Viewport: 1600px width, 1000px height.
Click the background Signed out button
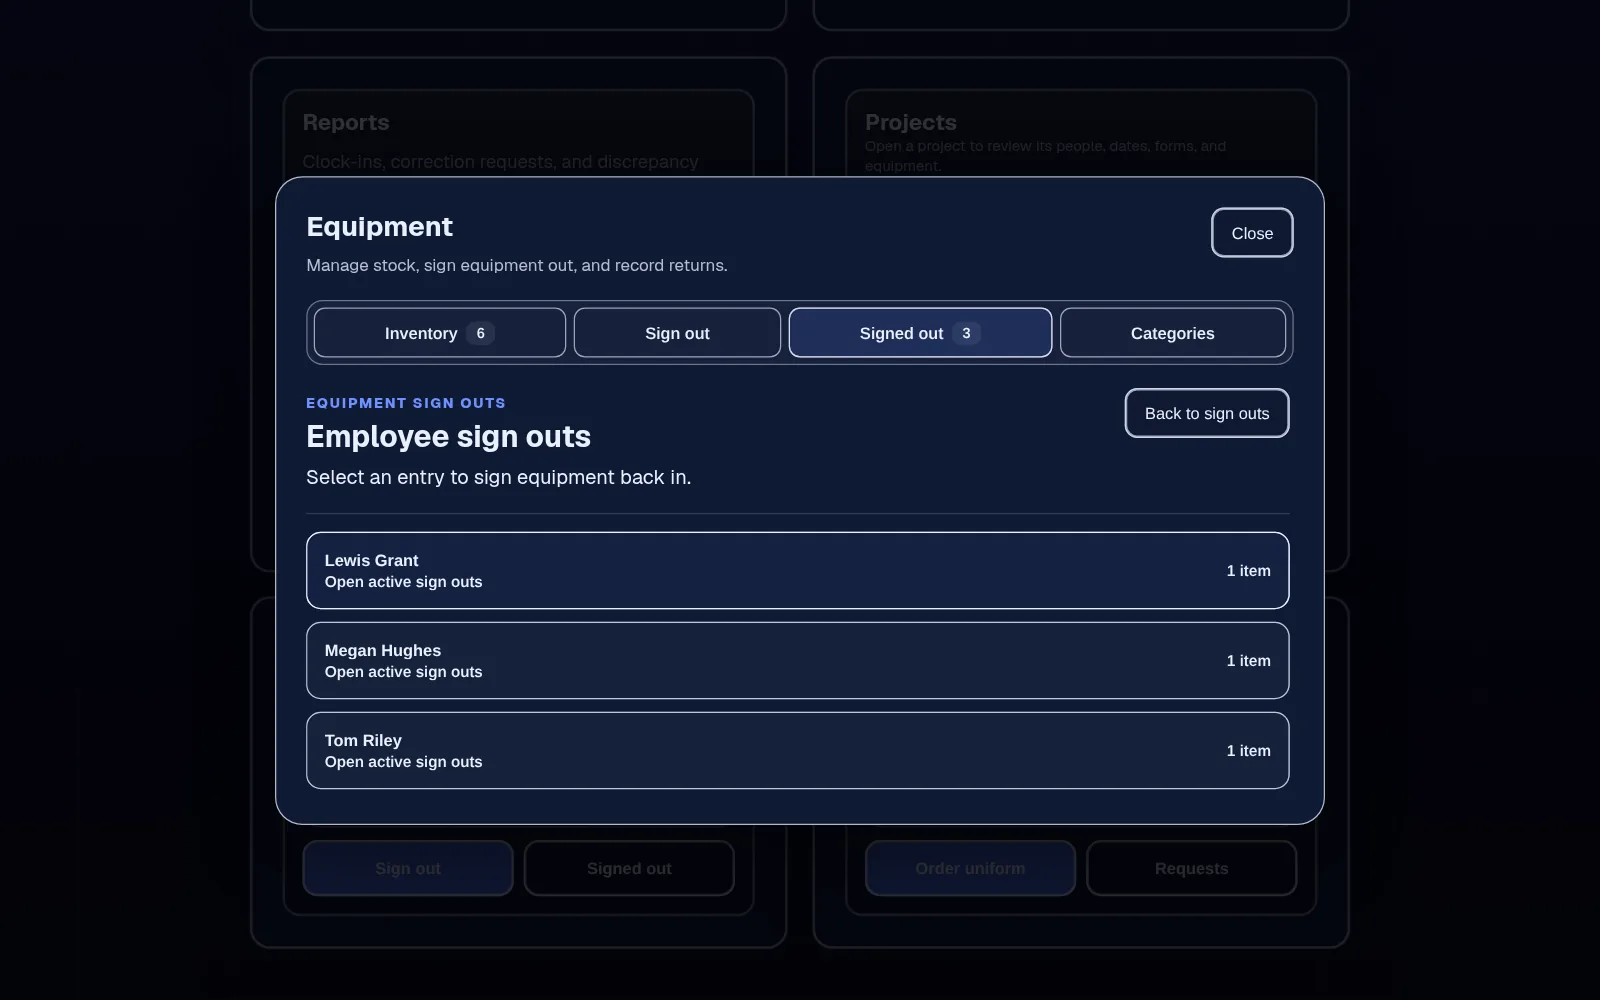click(629, 868)
